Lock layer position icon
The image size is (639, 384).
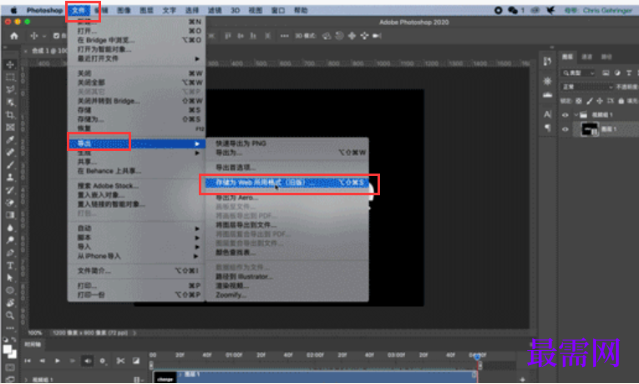click(599, 101)
